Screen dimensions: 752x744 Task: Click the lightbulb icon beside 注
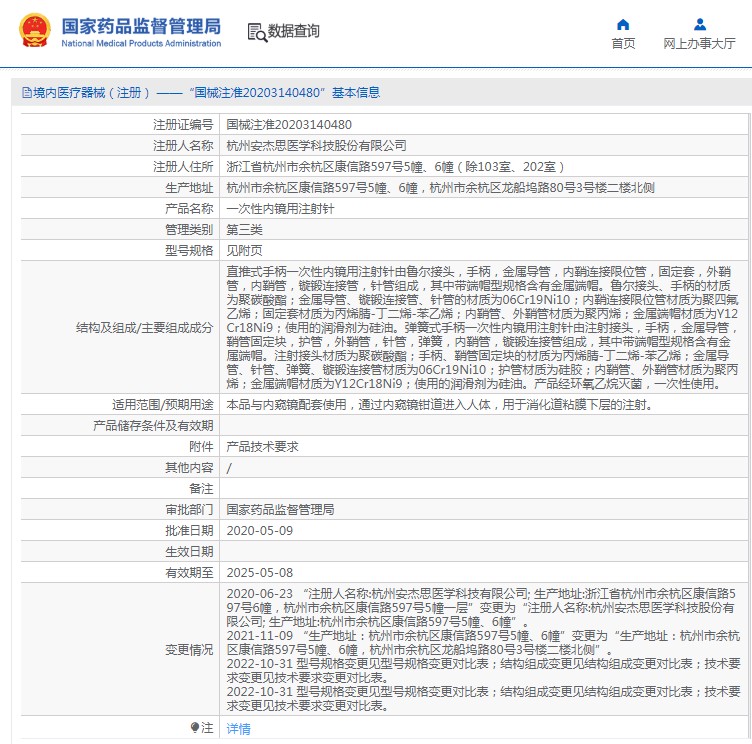coord(194,728)
